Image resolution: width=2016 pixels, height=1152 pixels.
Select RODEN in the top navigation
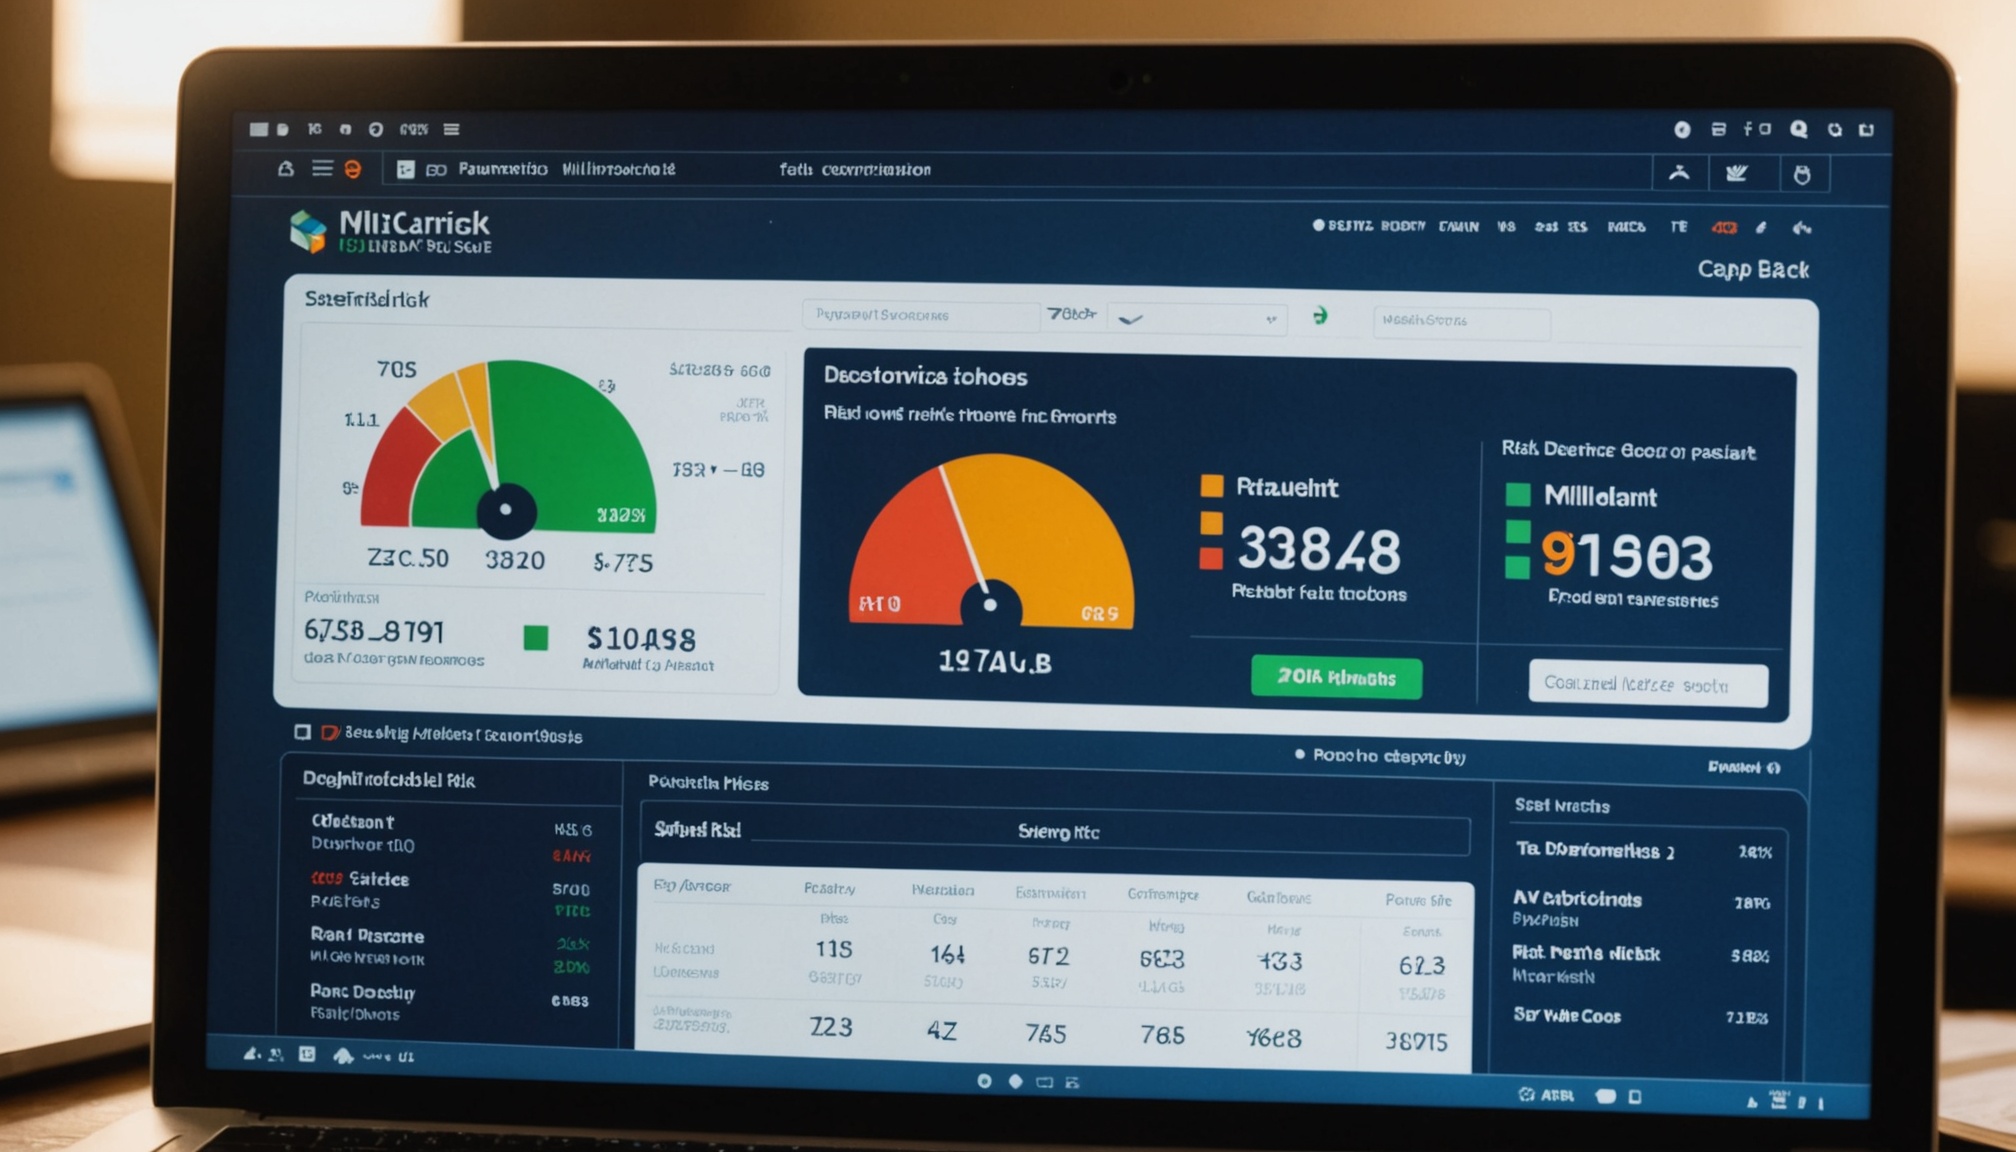pyautogui.click(x=1403, y=226)
